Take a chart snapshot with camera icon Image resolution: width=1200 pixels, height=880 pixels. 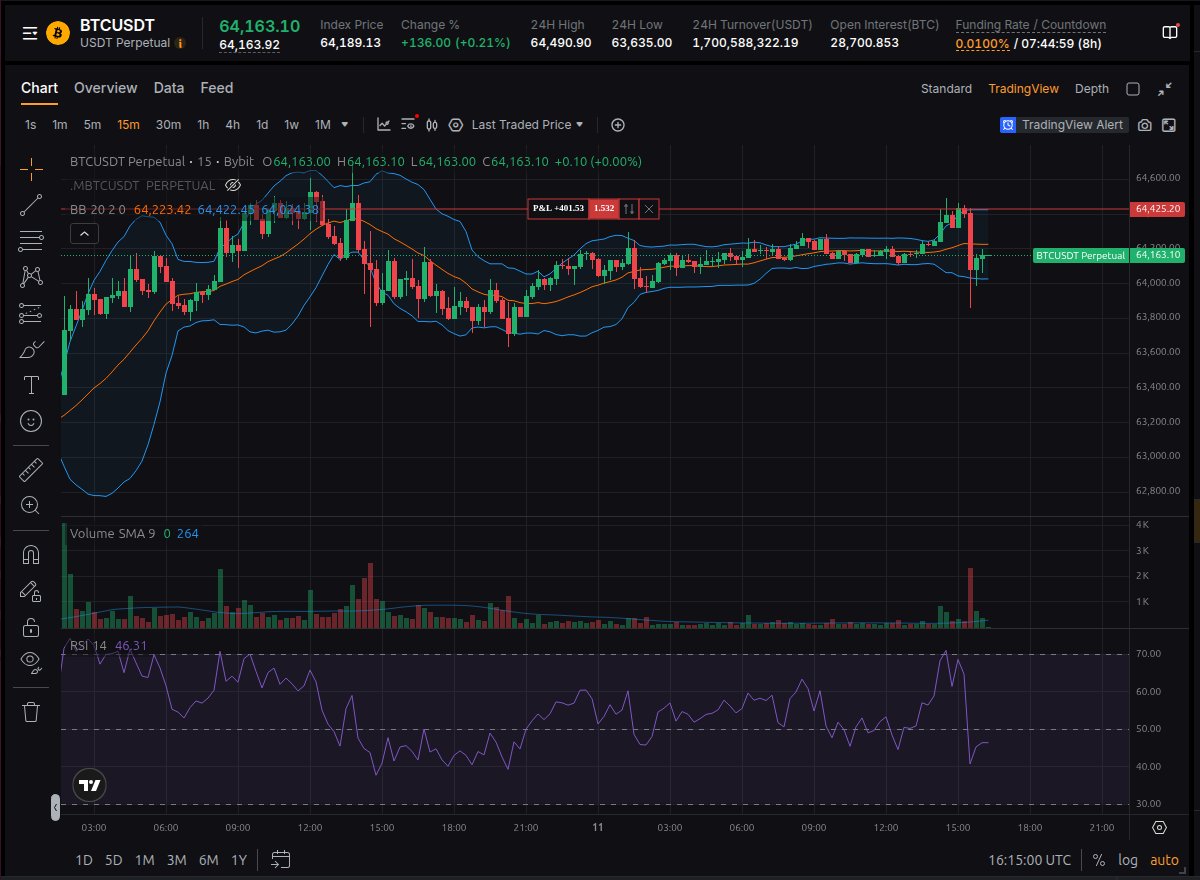pyautogui.click(x=1145, y=125)
